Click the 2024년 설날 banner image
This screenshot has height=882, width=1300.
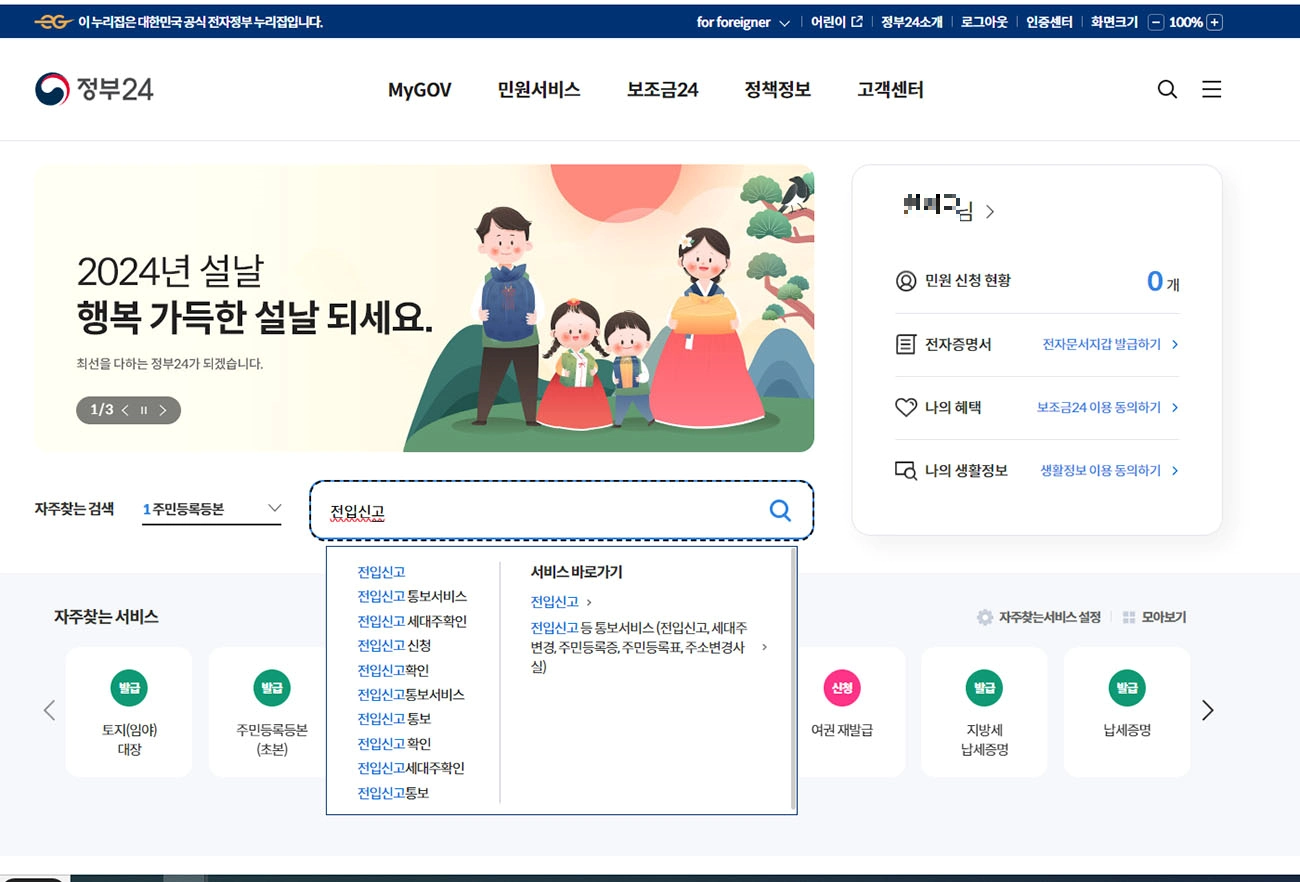[x=424, y=308]
